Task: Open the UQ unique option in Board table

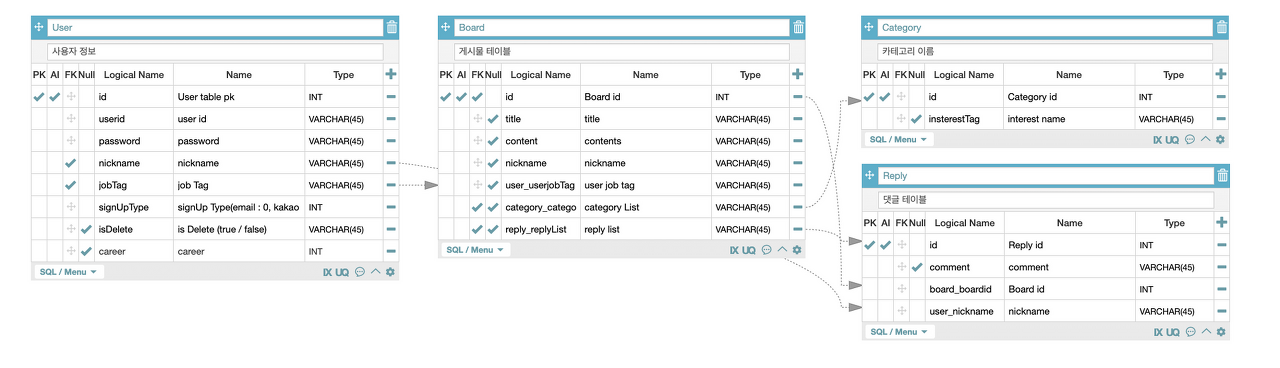Action: pos(749,250)
